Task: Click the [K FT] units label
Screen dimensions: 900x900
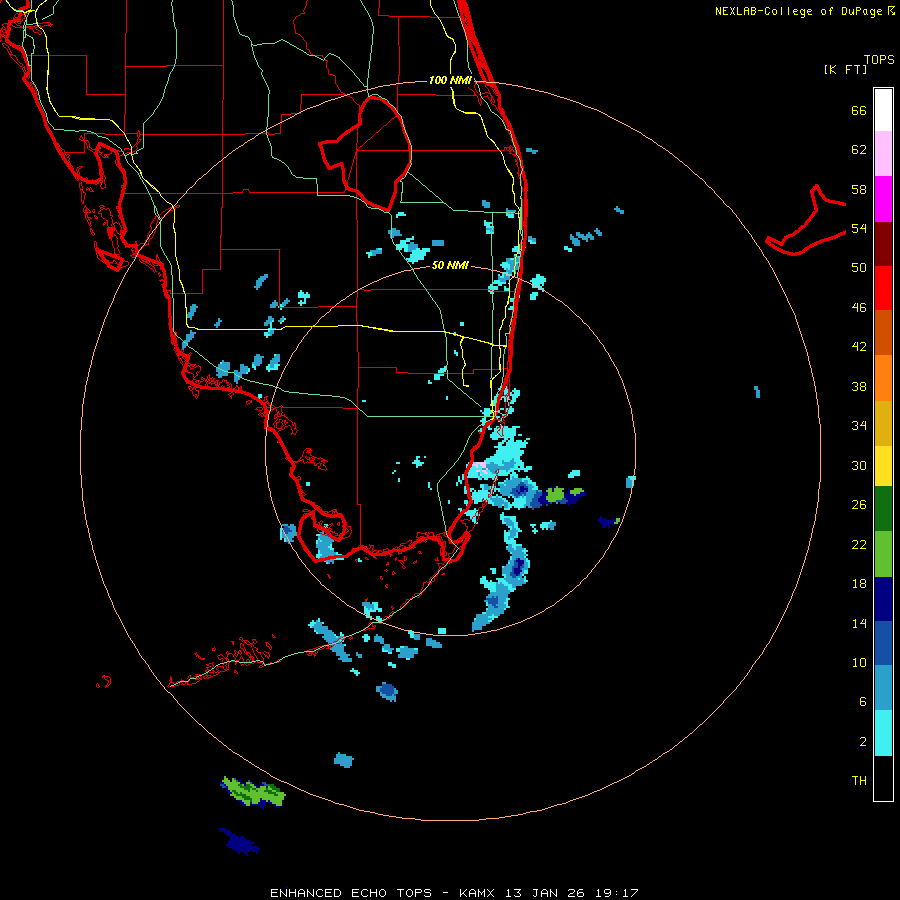Action: (845, 69)
